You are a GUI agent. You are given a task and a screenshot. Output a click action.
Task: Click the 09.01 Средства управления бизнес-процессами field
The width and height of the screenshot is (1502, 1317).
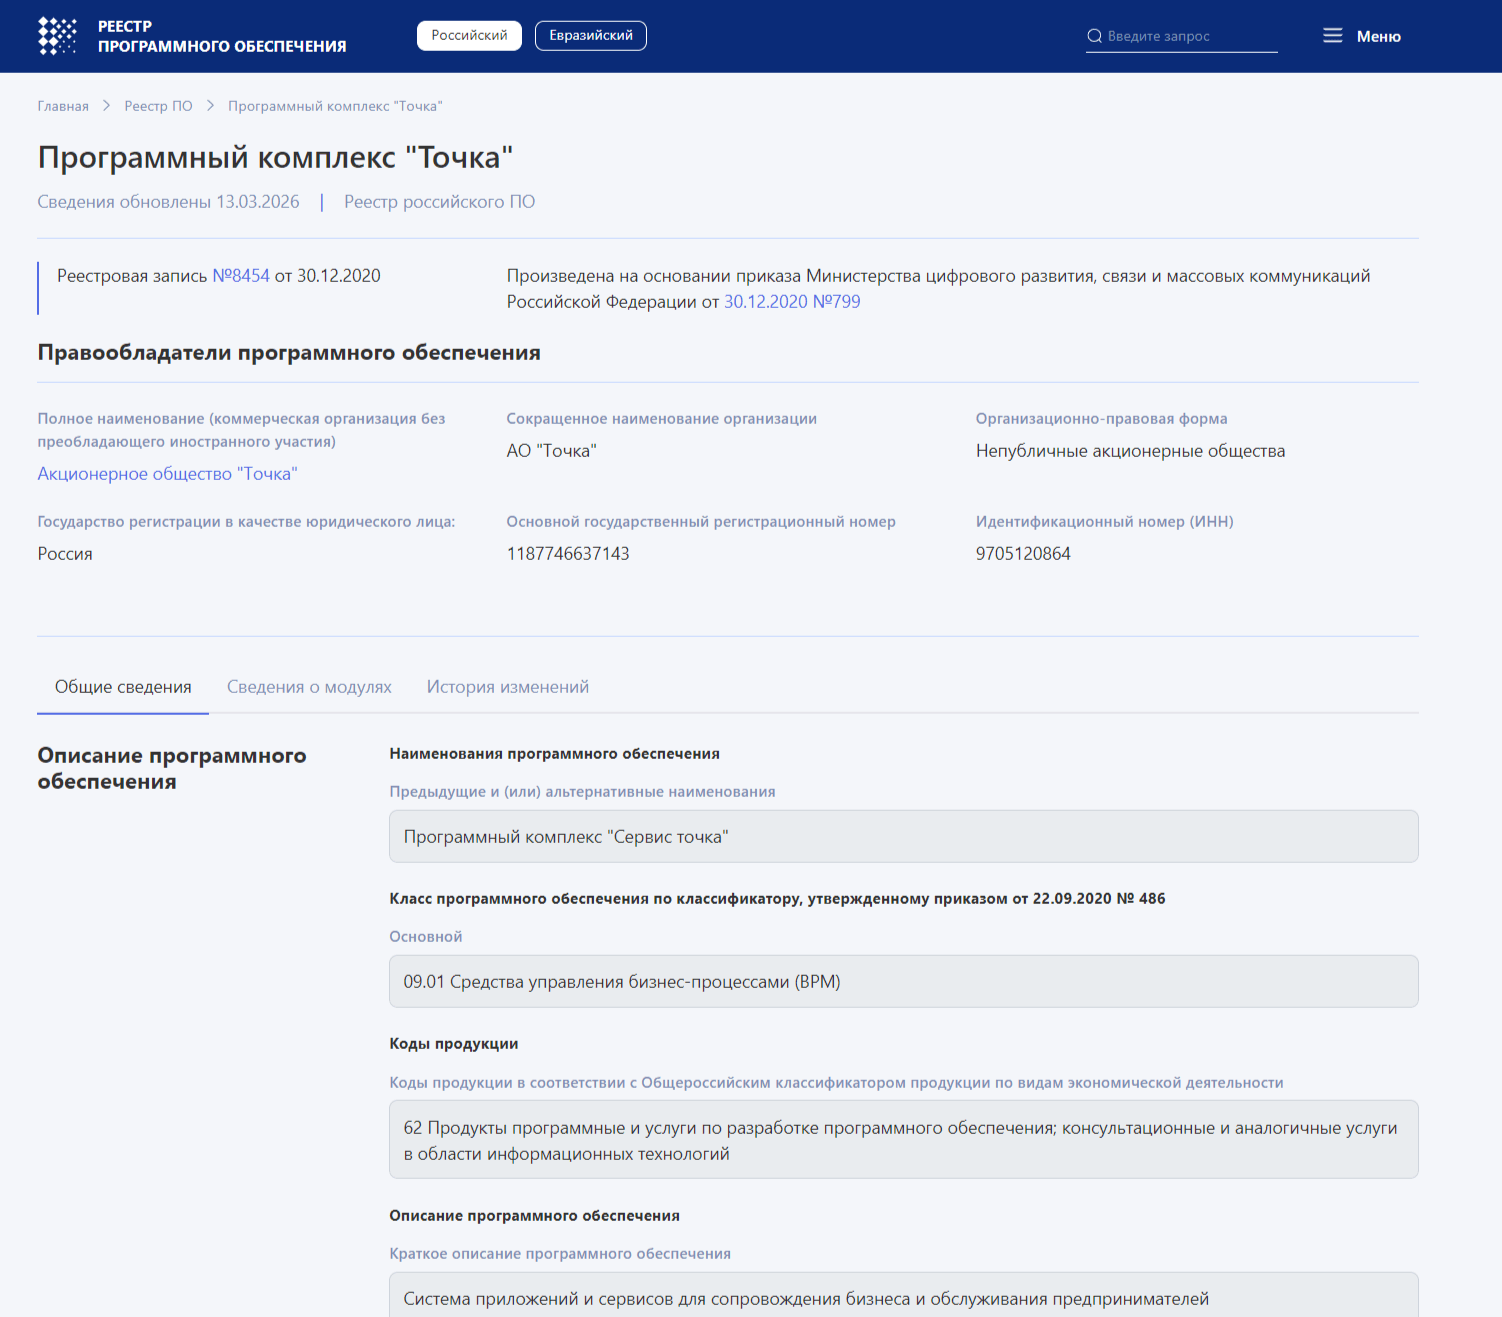(x=903, y=982)
